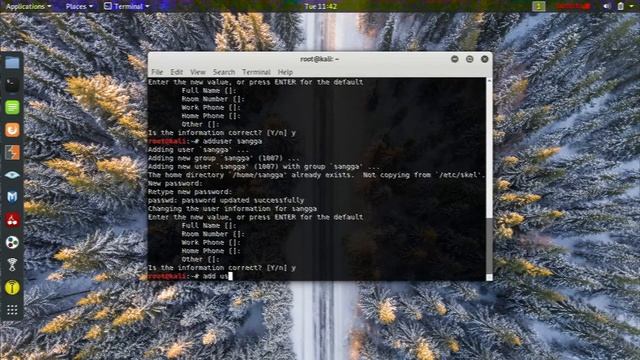Click the volume icon in top bar
The width and height of the screenshot is (640, 360).
(607, 6)
